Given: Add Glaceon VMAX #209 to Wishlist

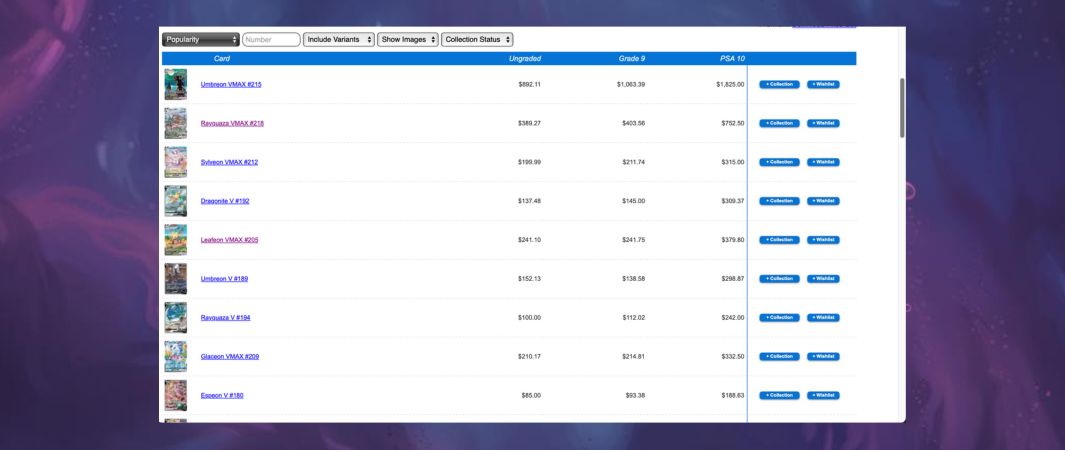Looking at the screenshot, I should coord(823,356).
